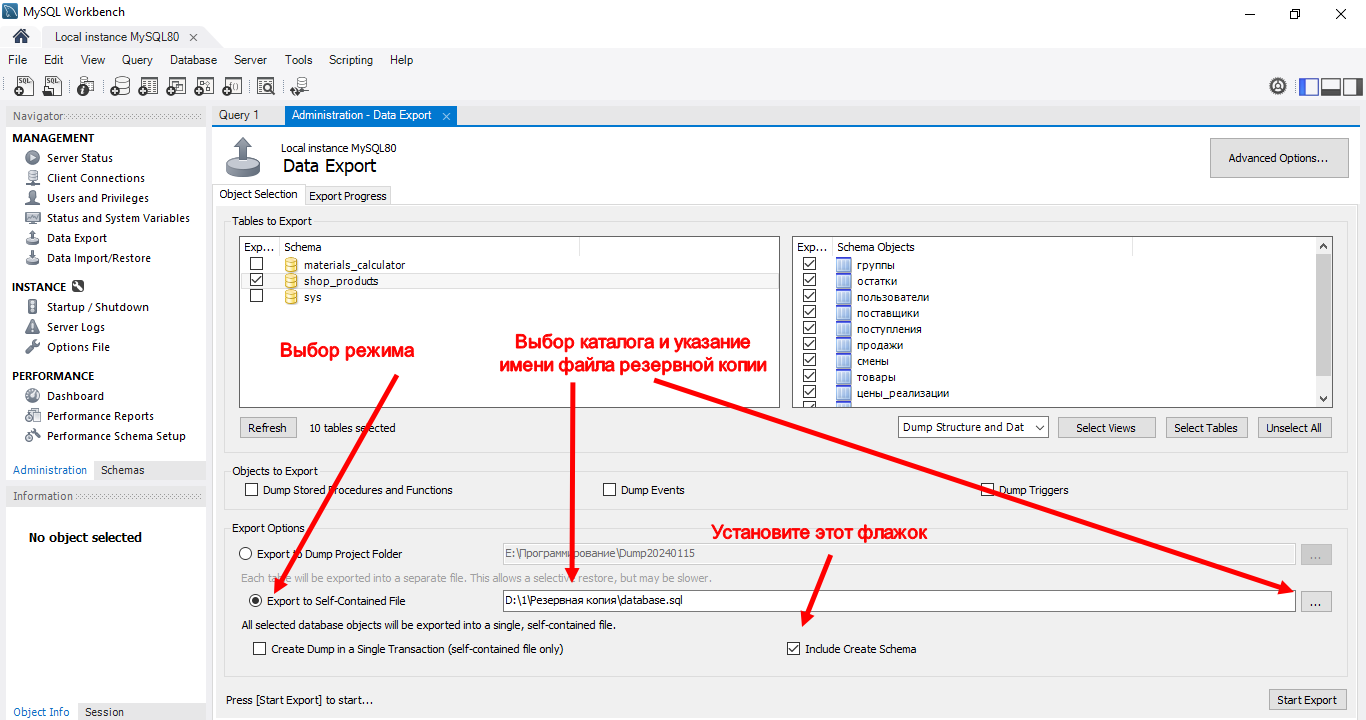Click the self-contained file path field
Viewport: 1366px width, 720px height.
[x=899, y=601]
